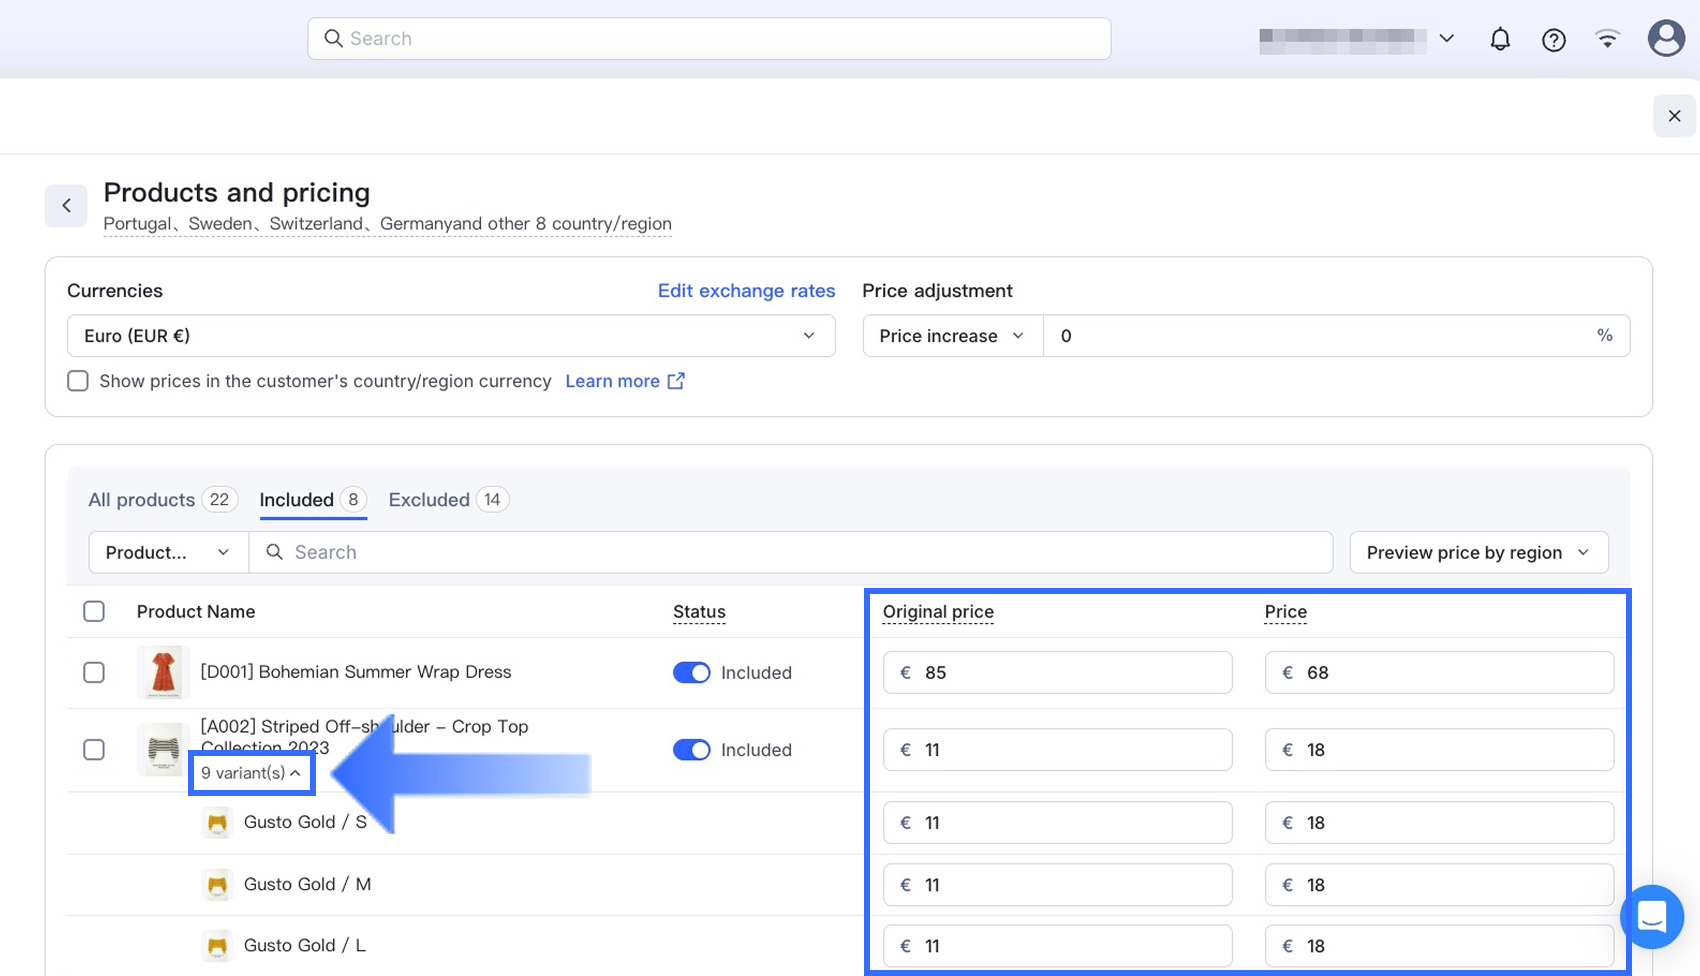Click the wifi status icon
The height and width of the screenshot is (976, 1700).
(1607, 39)
